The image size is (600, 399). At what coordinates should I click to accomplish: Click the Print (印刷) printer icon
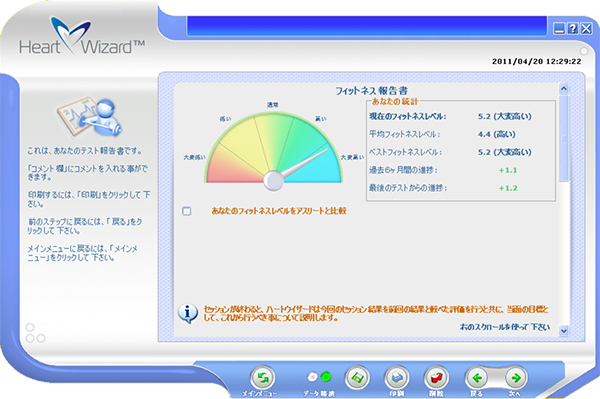(x=397, y=378)
